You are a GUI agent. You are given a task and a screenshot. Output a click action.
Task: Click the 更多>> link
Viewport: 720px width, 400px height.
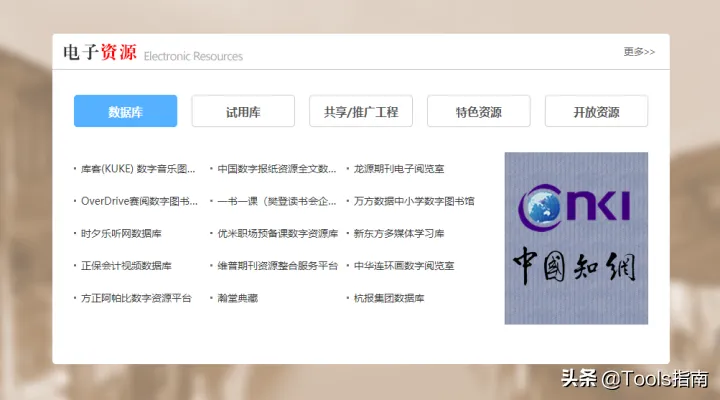tap(639, 52)
